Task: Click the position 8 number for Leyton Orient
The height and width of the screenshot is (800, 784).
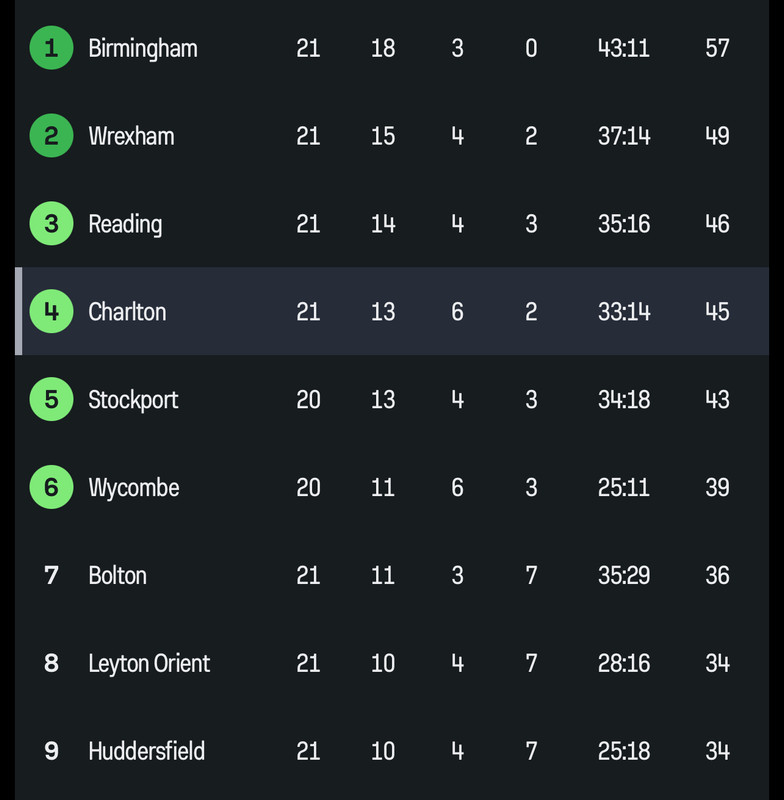Action: tap(51, 663)
